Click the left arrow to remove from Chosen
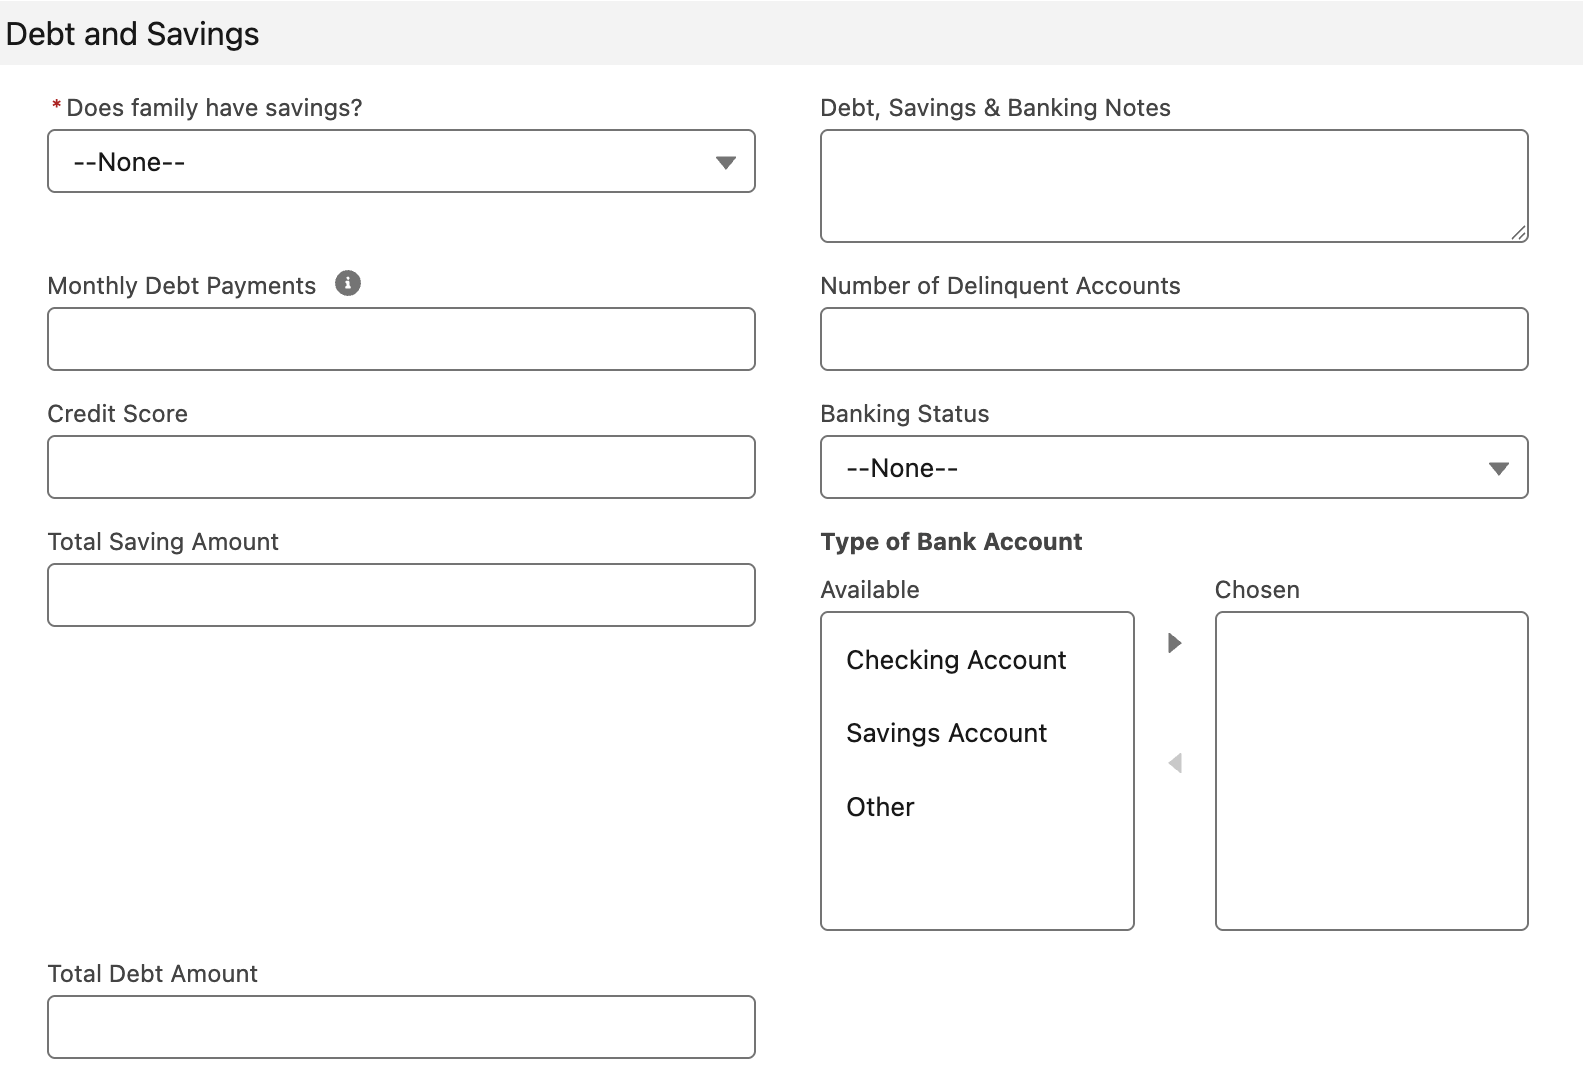 pyautogui.click(x=1175, y=763)
